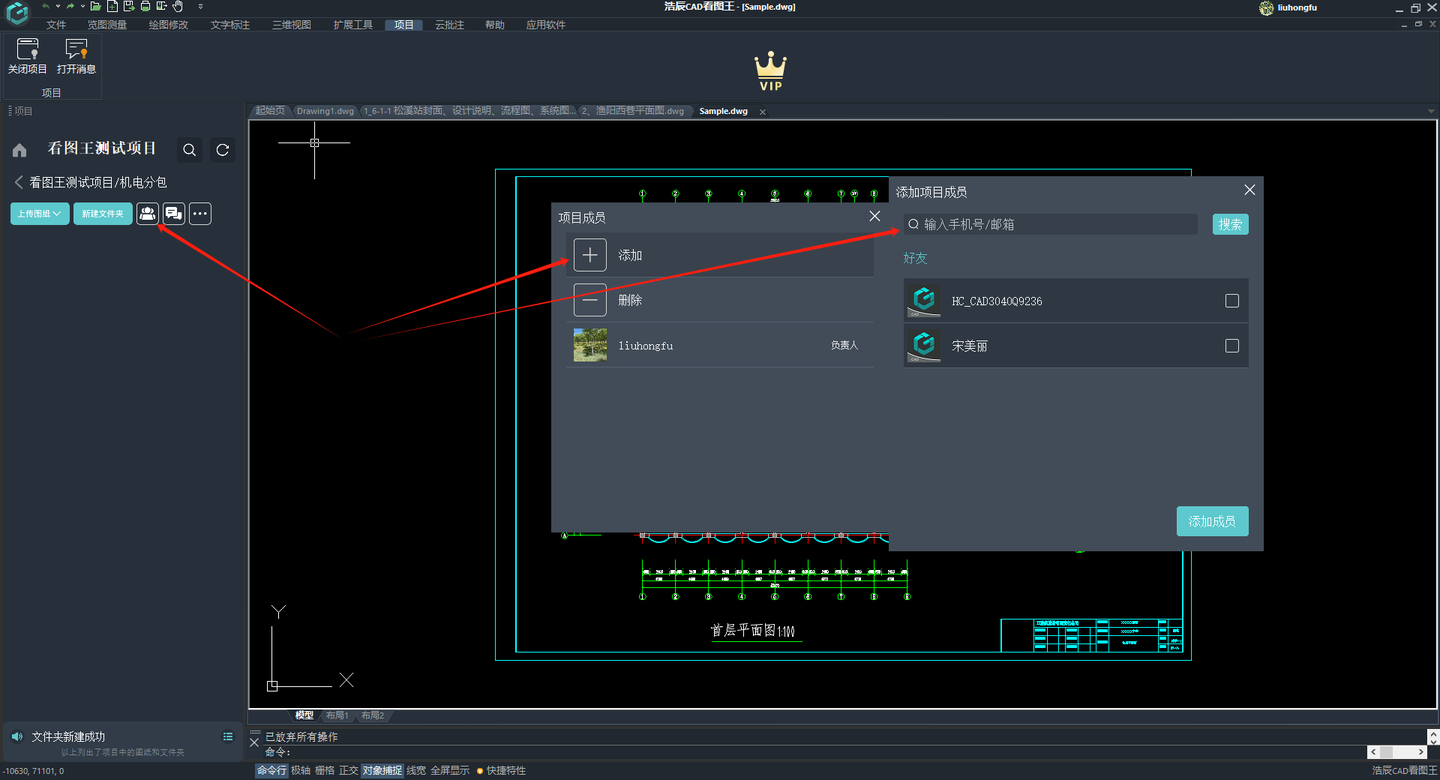Tick the checkbox for HC_CAD3040Q9236
This screenshot has width=1440, height=780.
pos(1232,301)
